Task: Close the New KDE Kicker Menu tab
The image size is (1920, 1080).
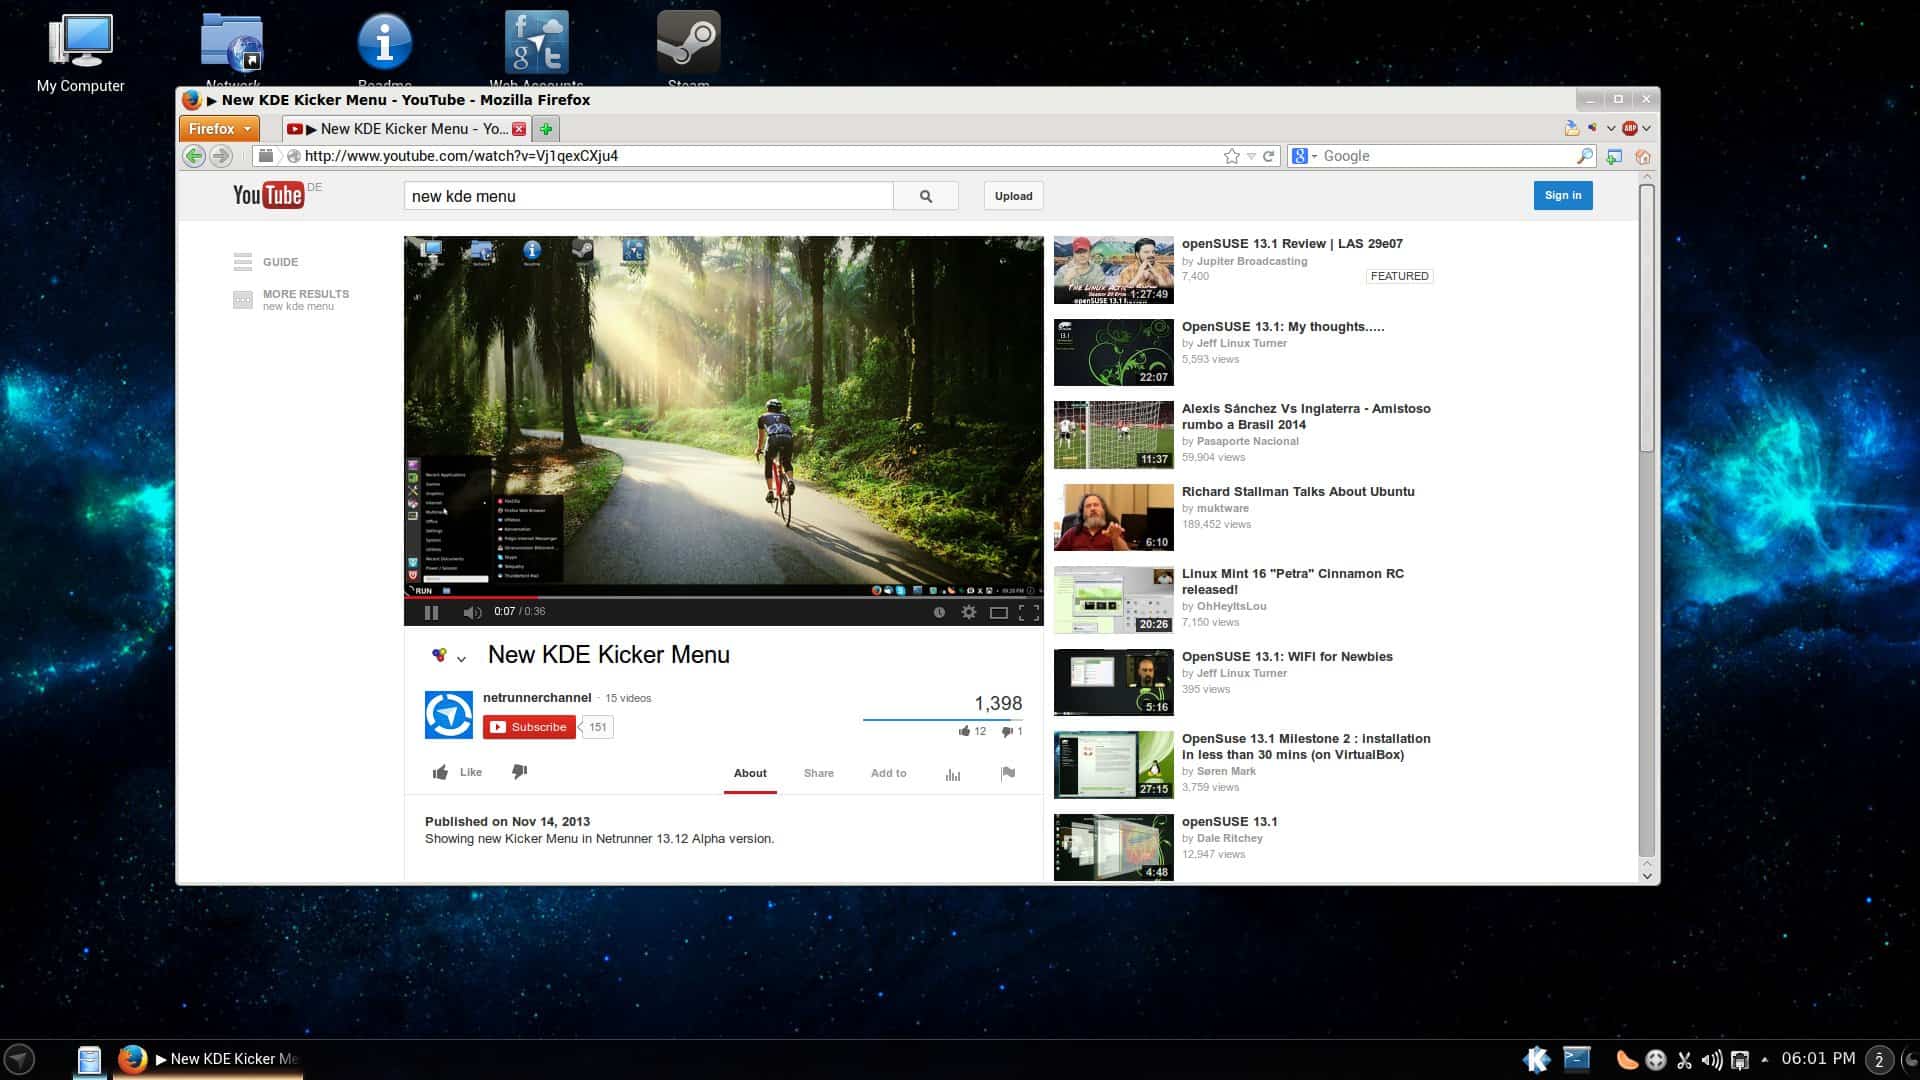Action: [x=519, y=129]
